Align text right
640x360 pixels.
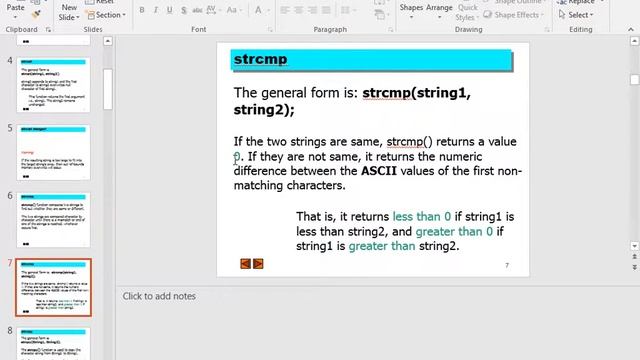(312, 10)
